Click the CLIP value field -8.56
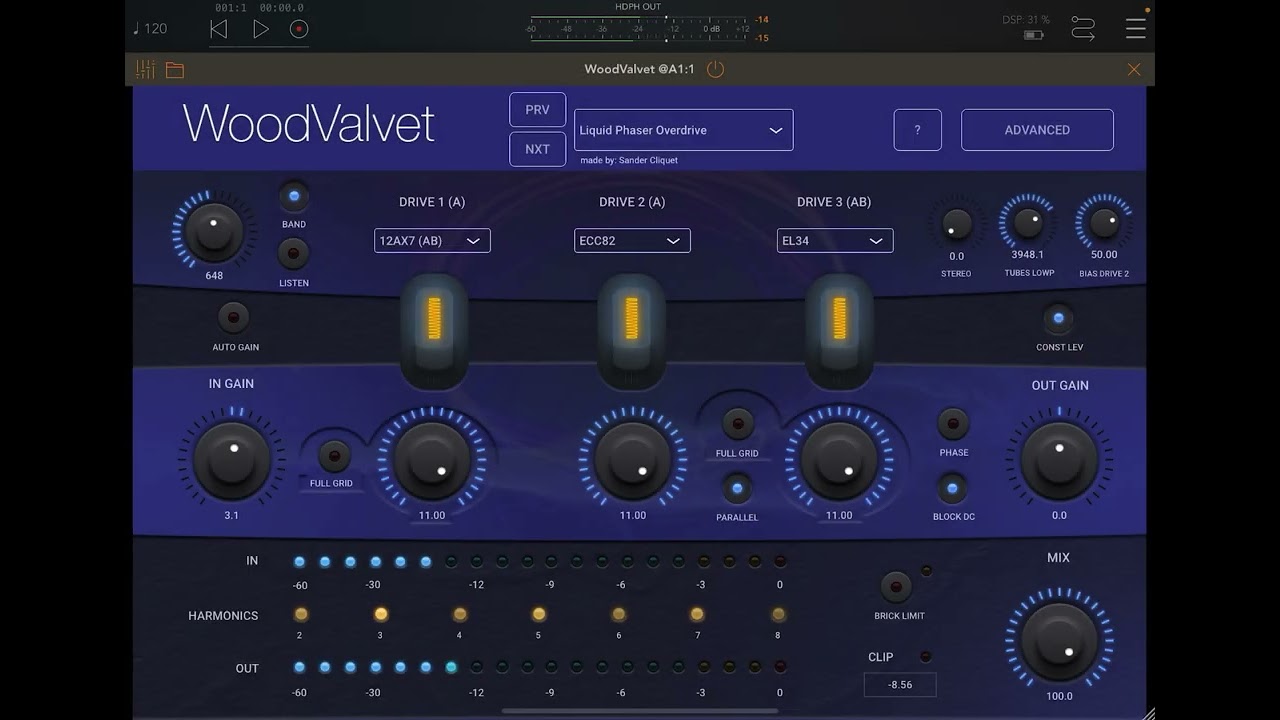Screen dimensions: 1280x720 (900, 685)
